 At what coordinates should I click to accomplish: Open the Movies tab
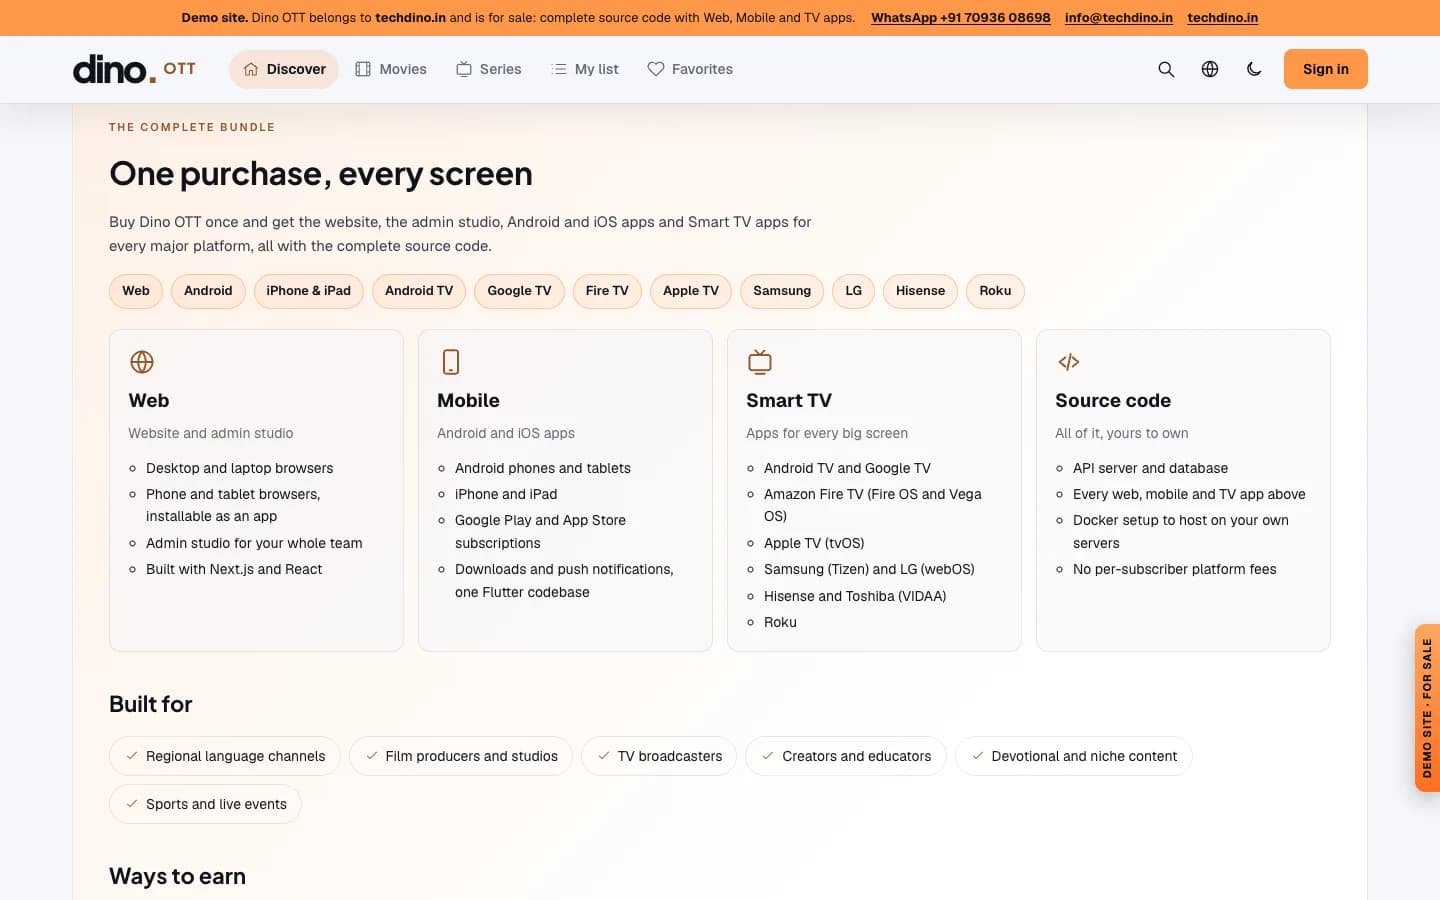391,69
